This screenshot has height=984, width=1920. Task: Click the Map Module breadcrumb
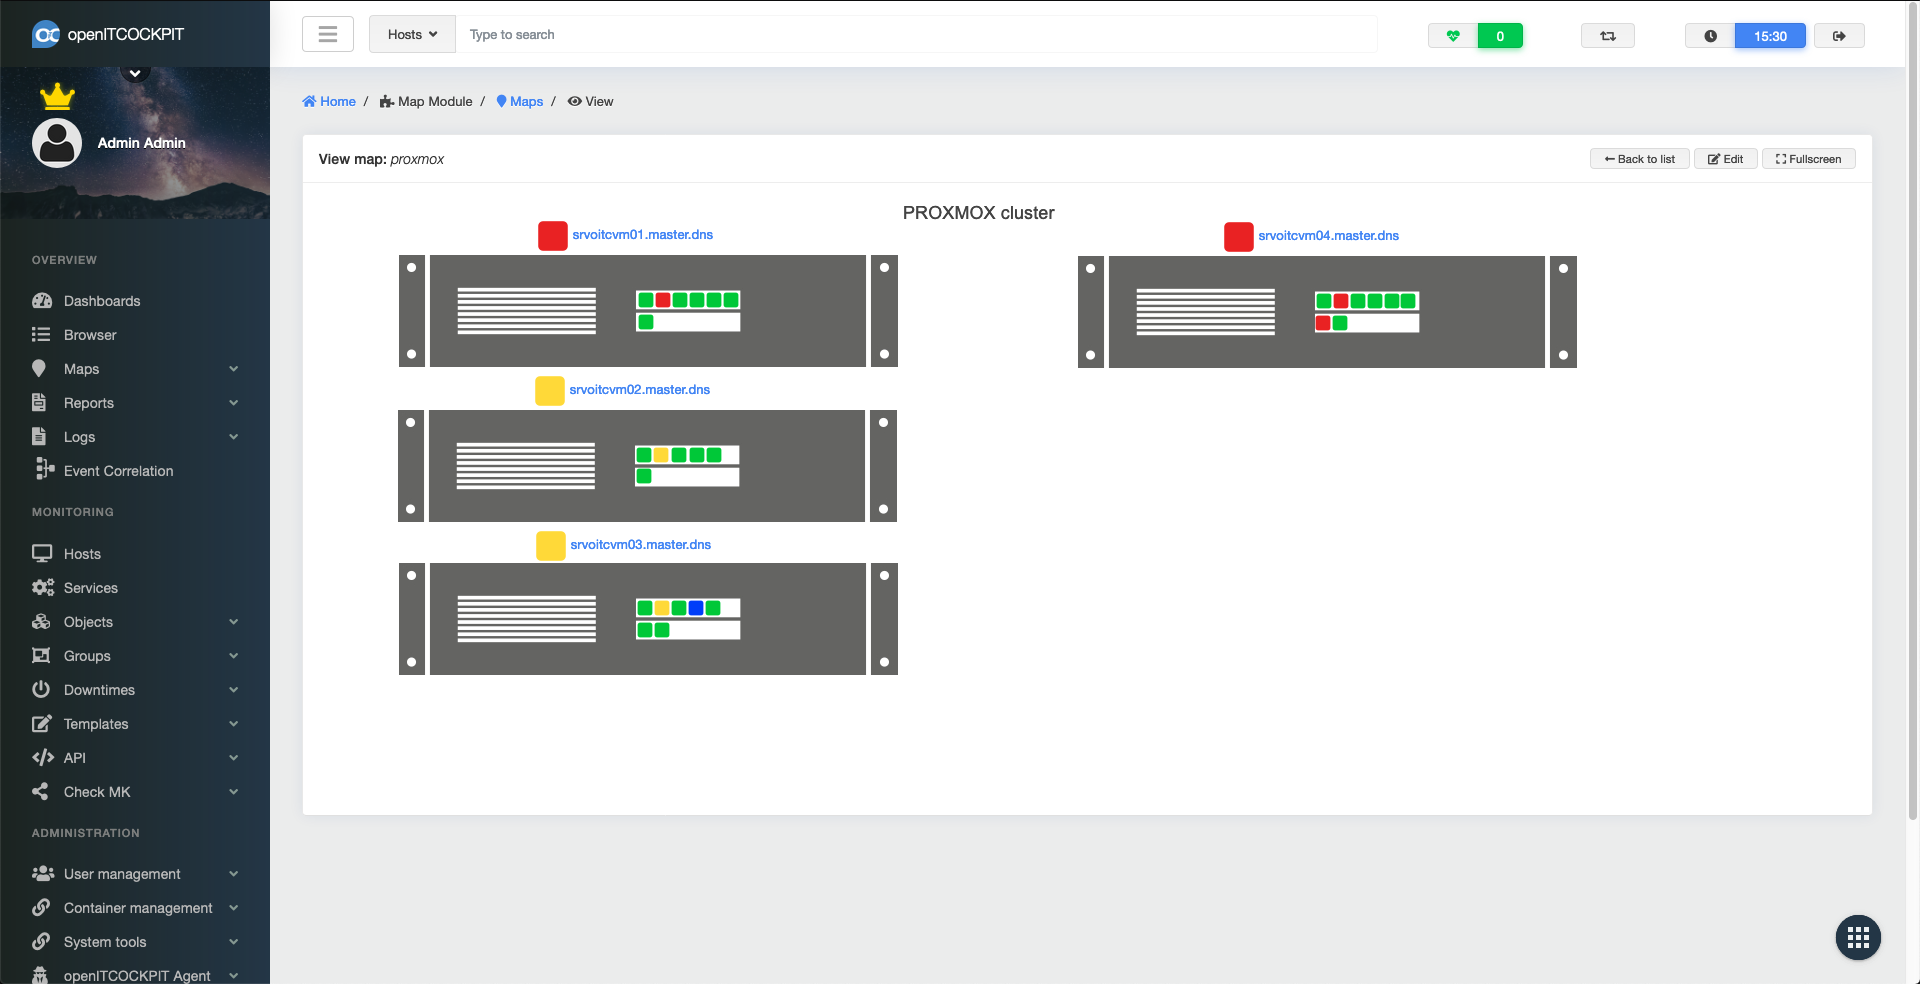(x=426, y=101)
